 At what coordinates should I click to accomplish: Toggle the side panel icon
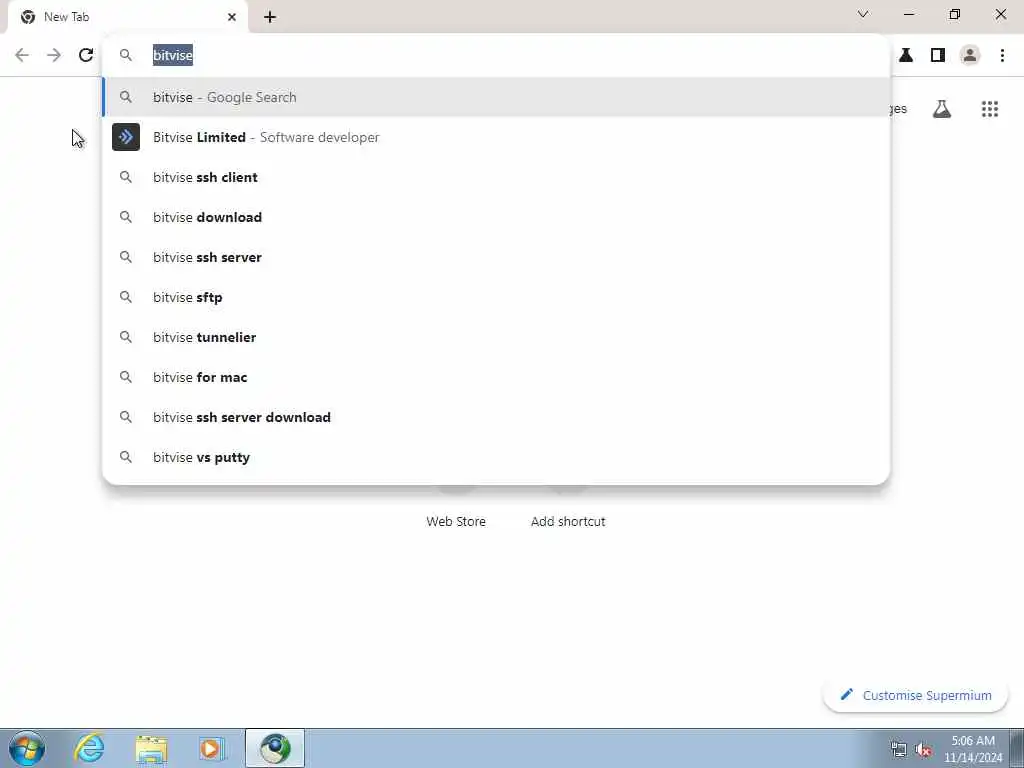click(938, 55)
